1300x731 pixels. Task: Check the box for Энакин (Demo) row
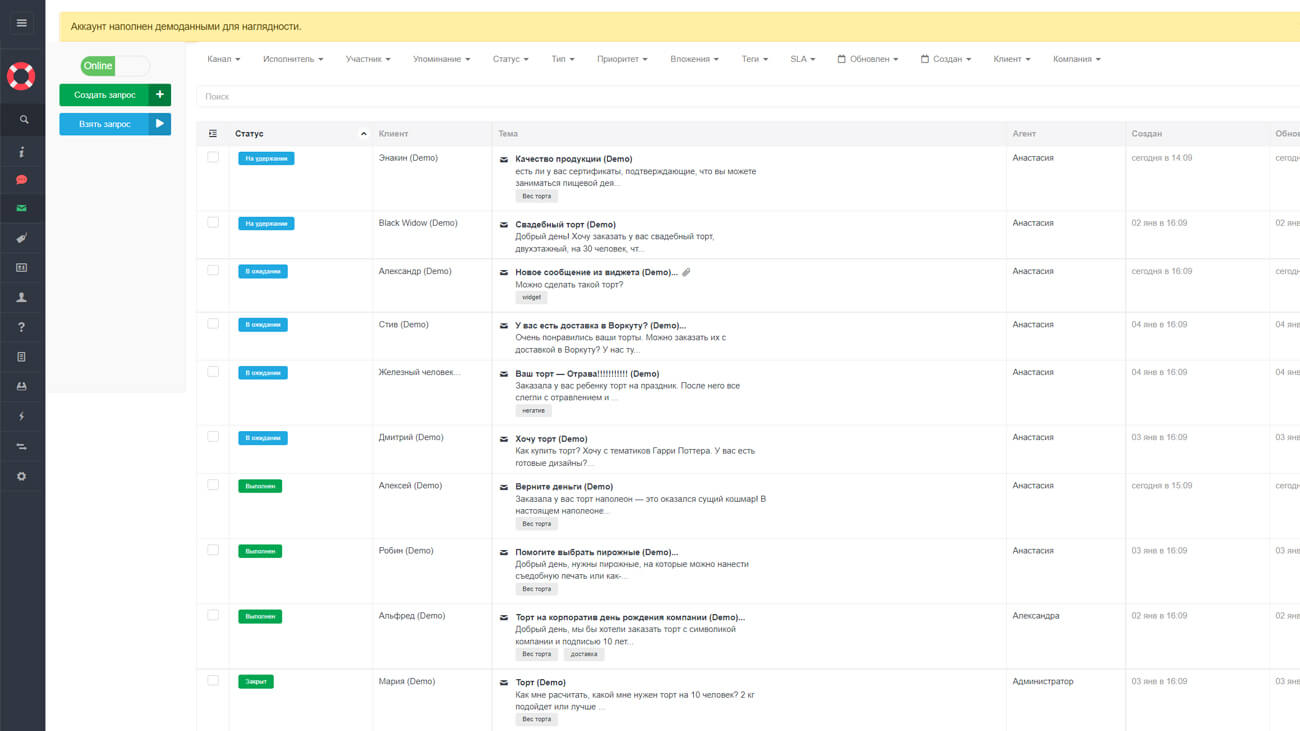pyautogui.click(x=213, y=157)
